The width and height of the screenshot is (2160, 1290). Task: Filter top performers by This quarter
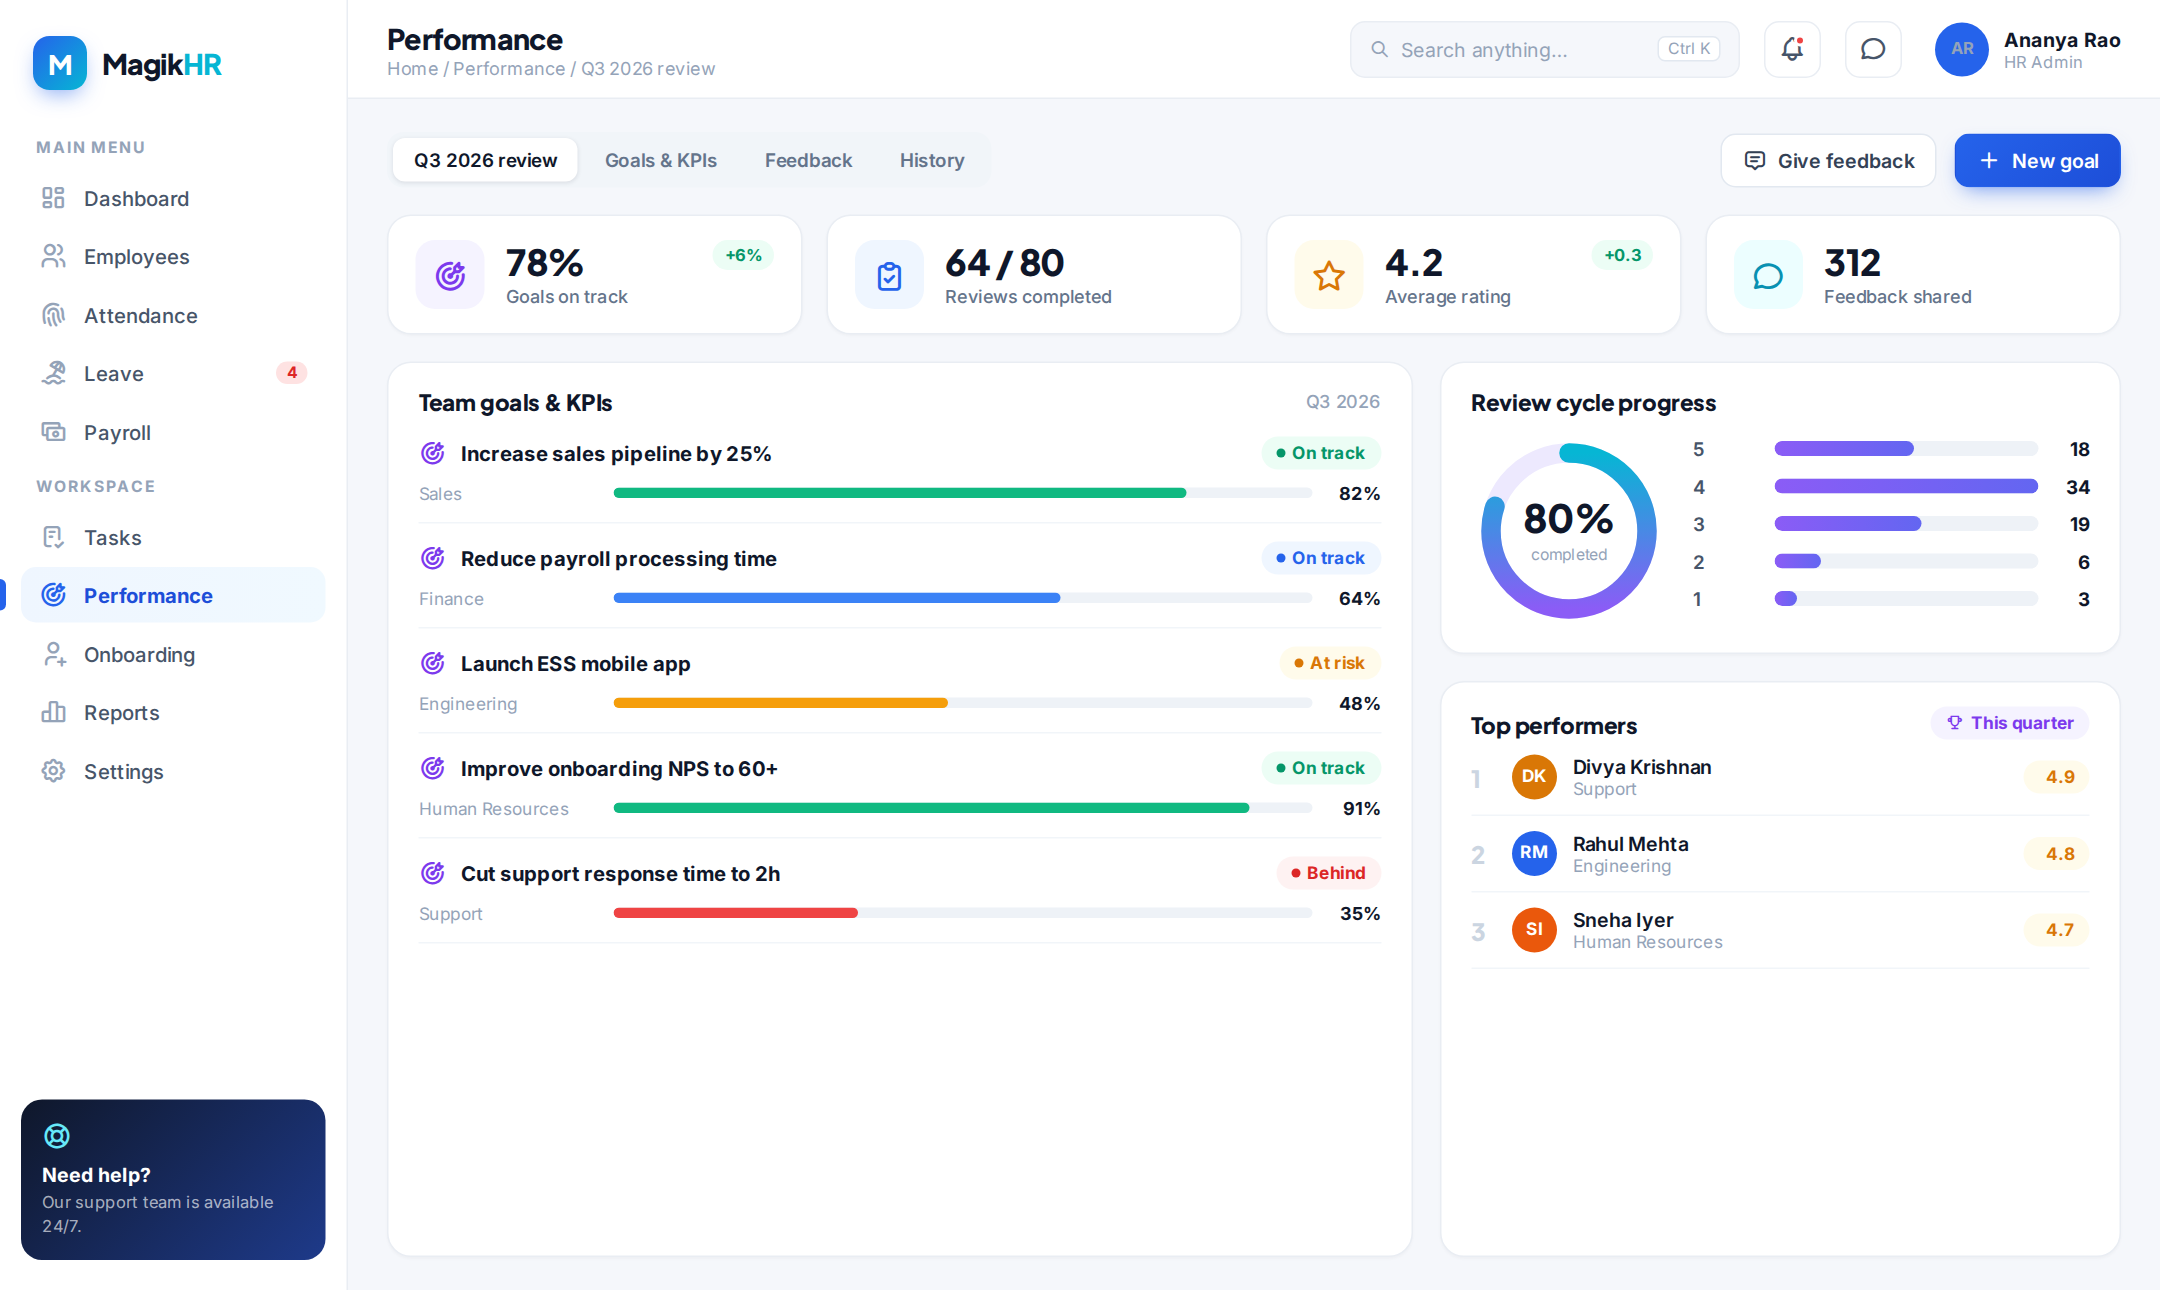point(2009,723)
